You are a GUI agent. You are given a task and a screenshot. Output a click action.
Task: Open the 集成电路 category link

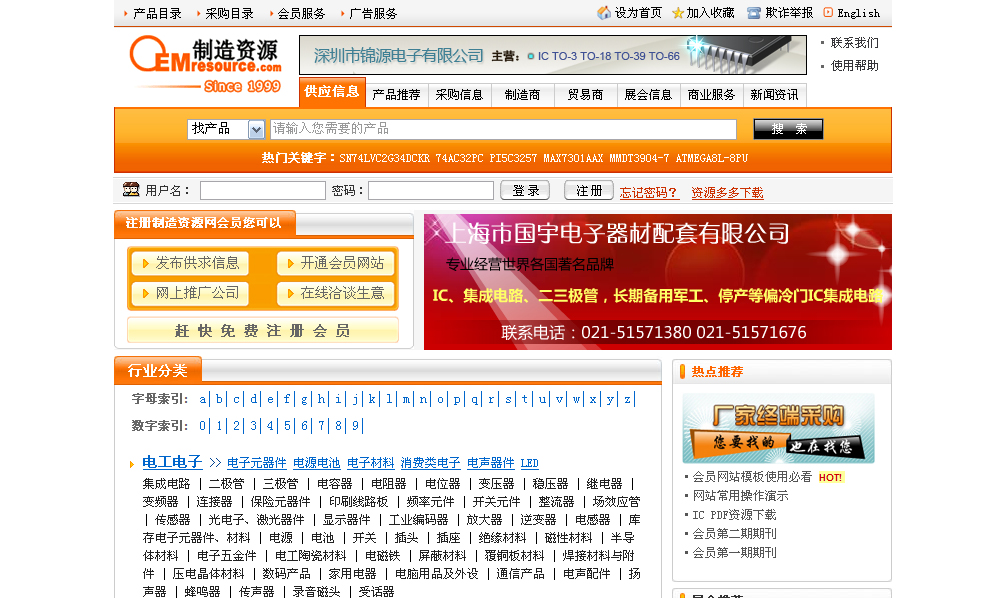coord(166,484)
